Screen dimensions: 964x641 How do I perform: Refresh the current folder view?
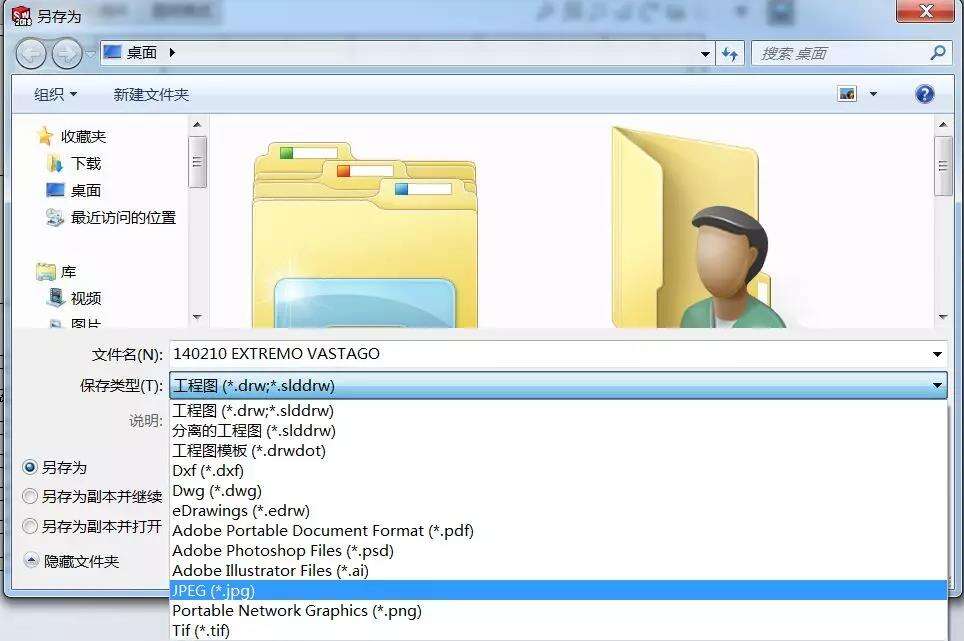730,52
